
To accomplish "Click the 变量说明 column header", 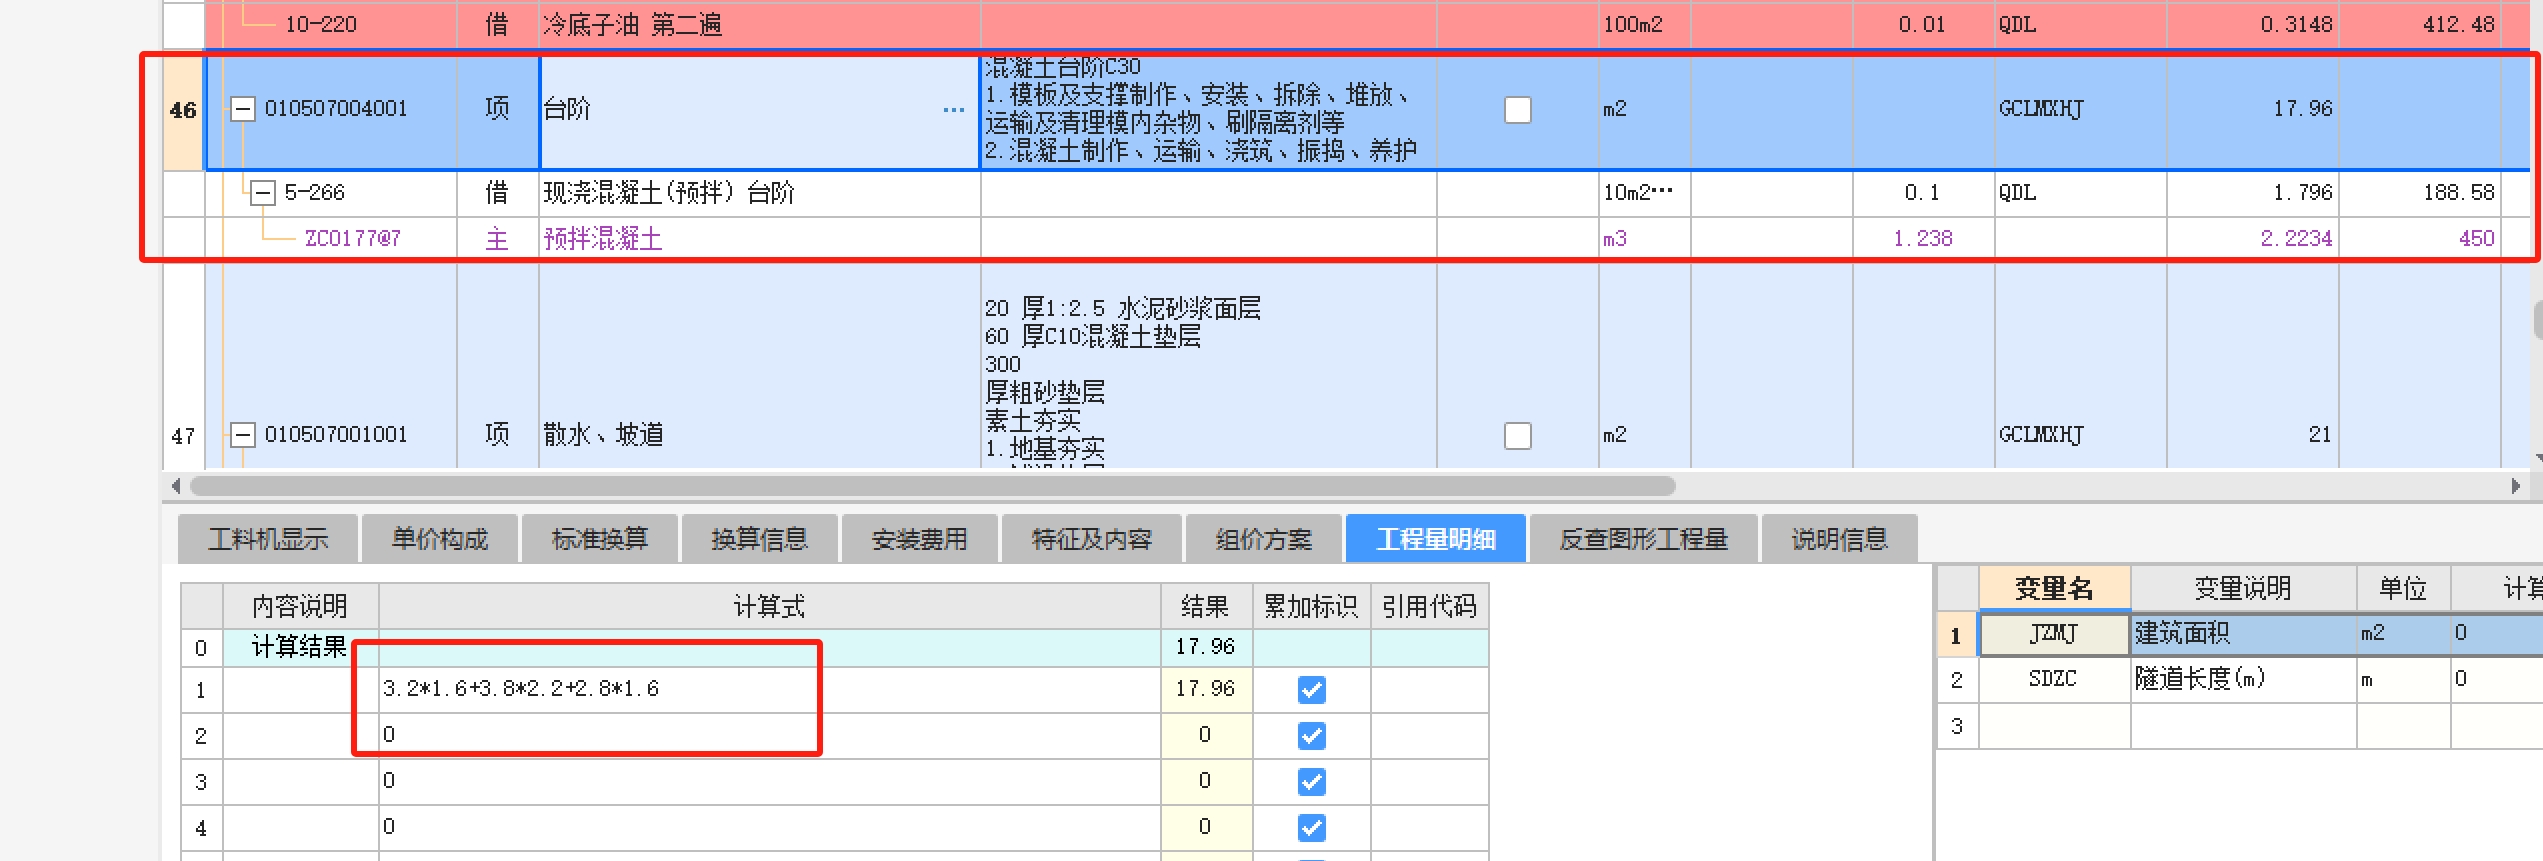I will click(2243, 588).
